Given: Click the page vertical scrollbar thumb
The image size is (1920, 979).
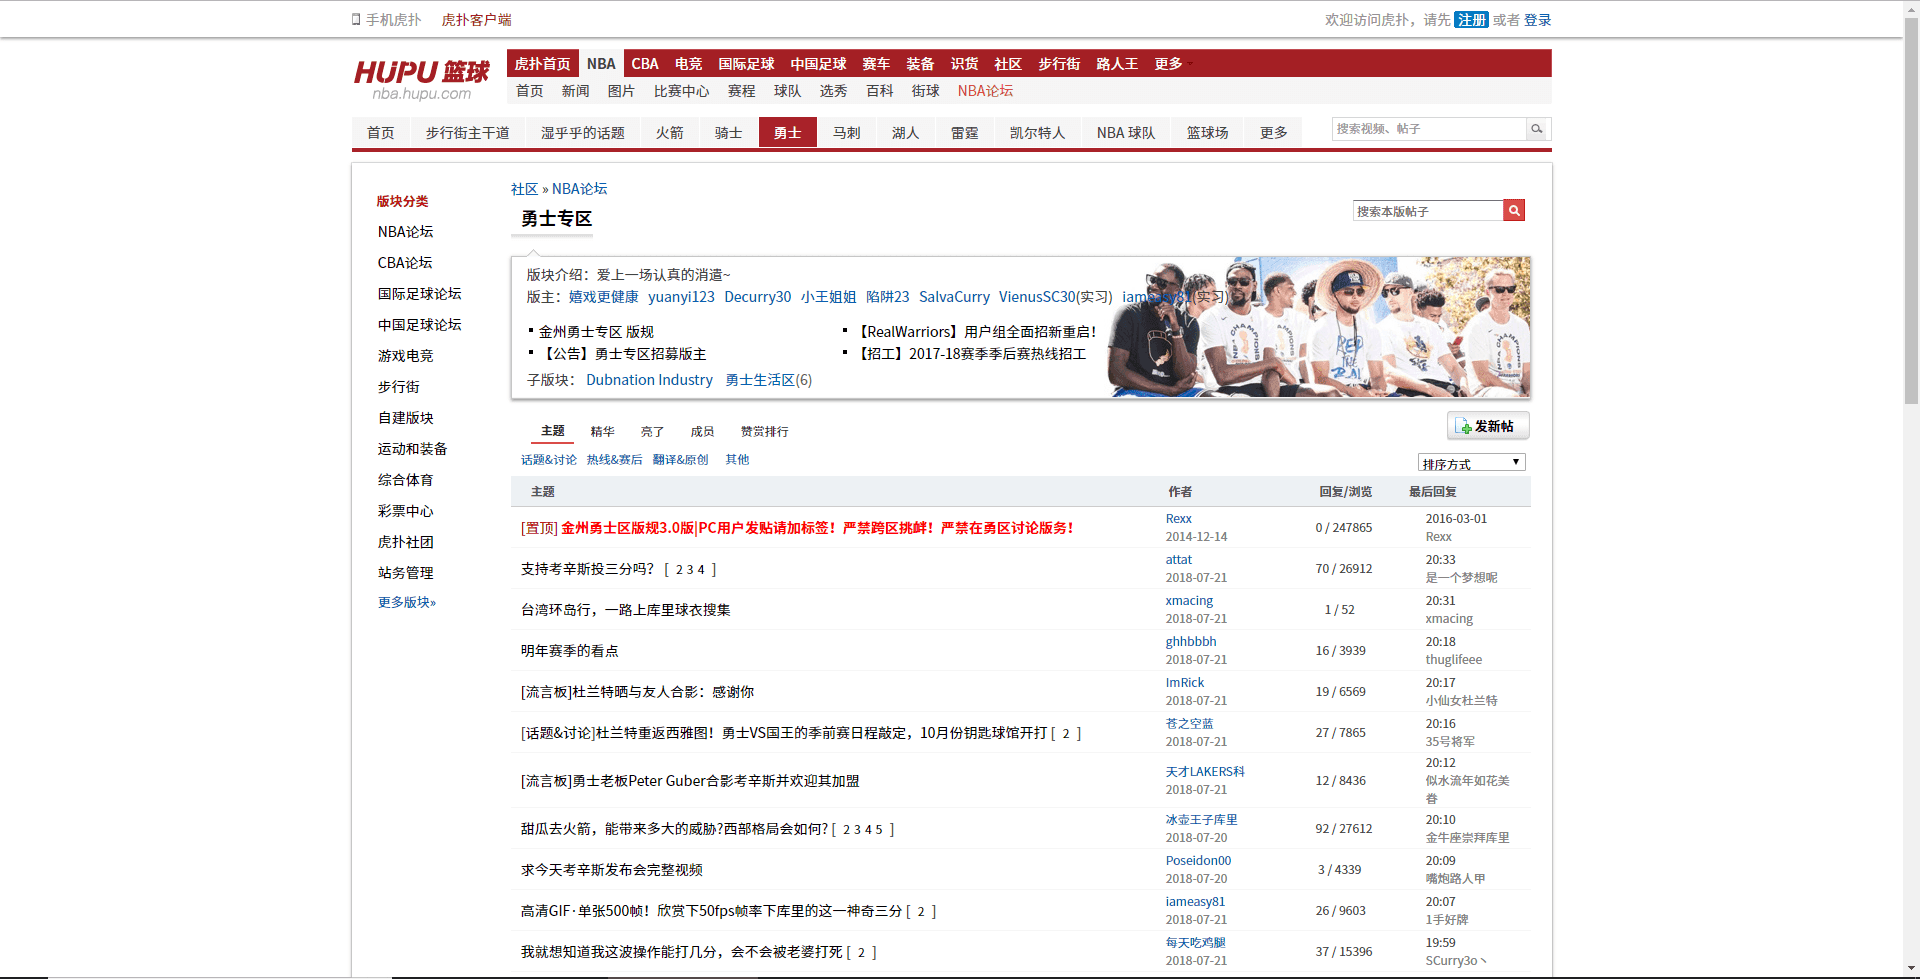Looking at the screenshot, I should click(1911, 210).
